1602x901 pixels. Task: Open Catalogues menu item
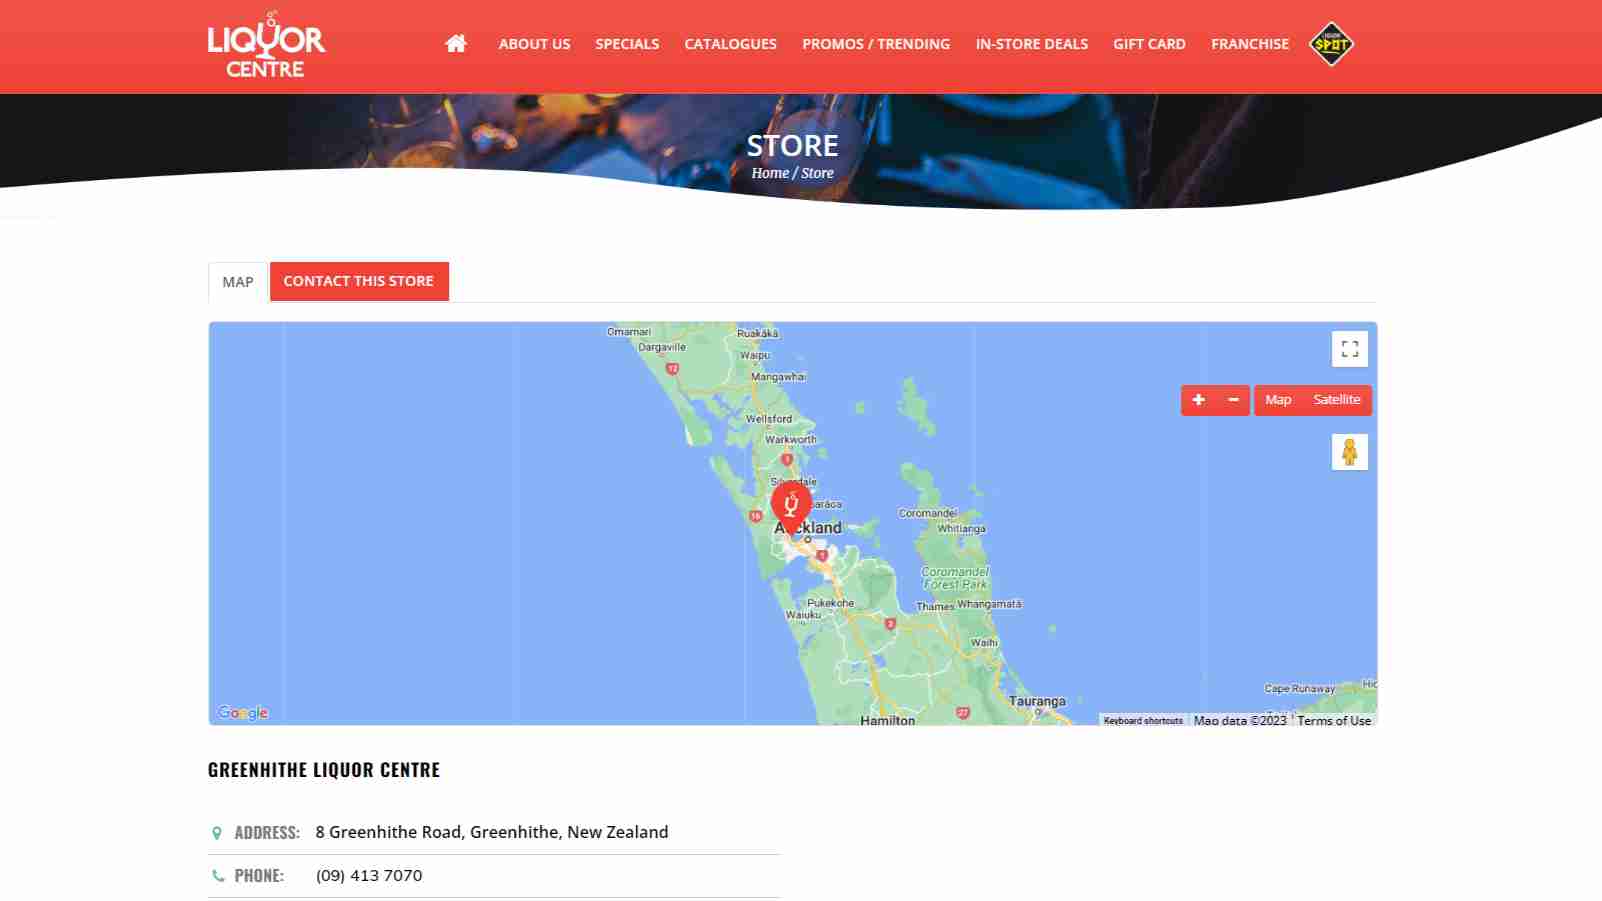(730, 44)
